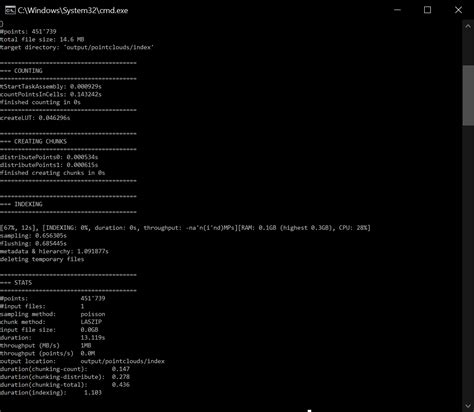The image size is (474, 412).
Task: Click the '=== STATS' heading
Action: (x=16, y=283)
